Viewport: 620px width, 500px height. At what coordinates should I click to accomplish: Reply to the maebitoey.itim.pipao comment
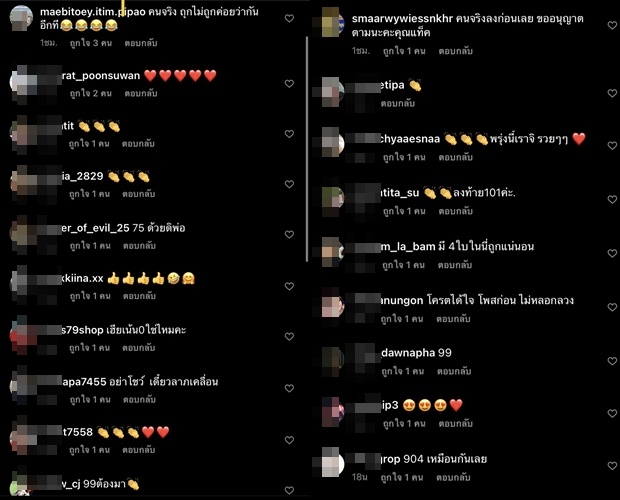click(141, 43)
